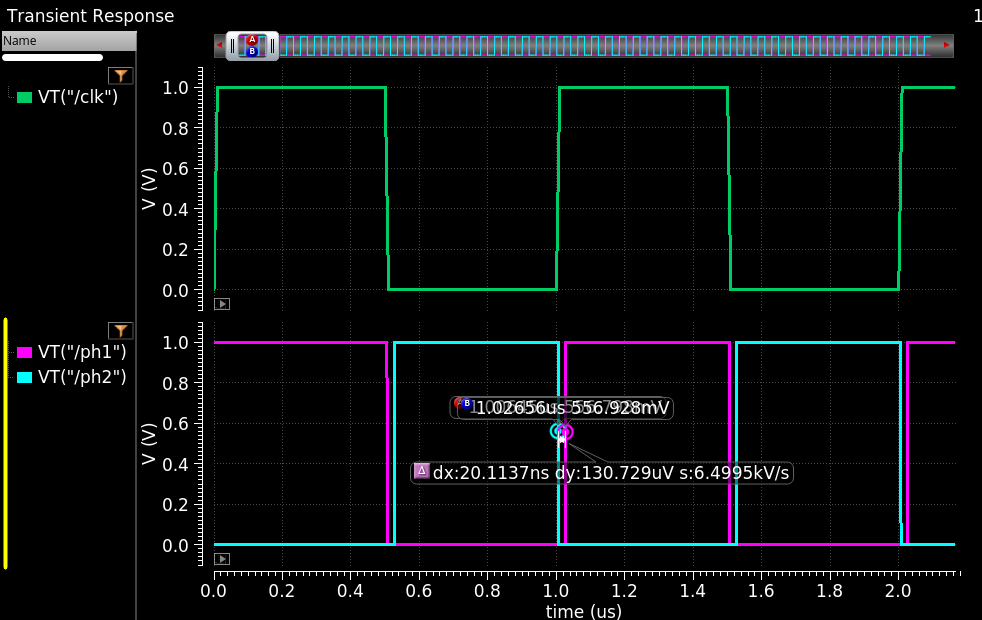The image size is (982, 620).
Task: Click the time (us) axis label
Action: click(583, 610)
